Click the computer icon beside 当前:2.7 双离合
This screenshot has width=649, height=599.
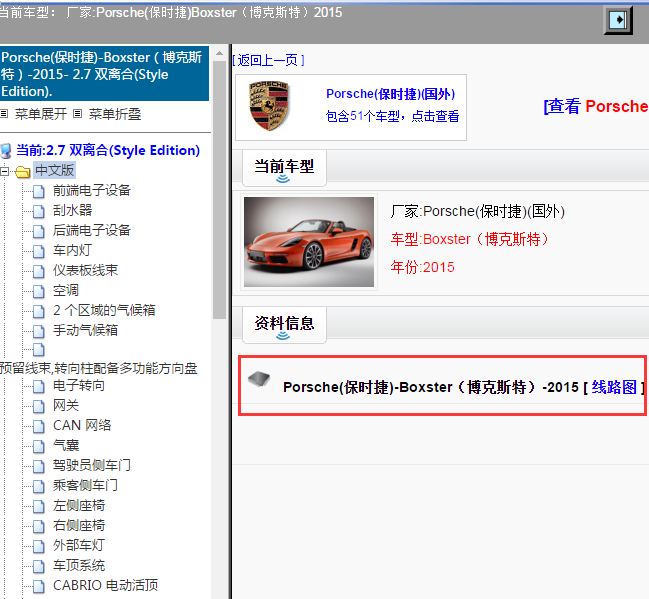pyautogui.click(x=6, y=151)
